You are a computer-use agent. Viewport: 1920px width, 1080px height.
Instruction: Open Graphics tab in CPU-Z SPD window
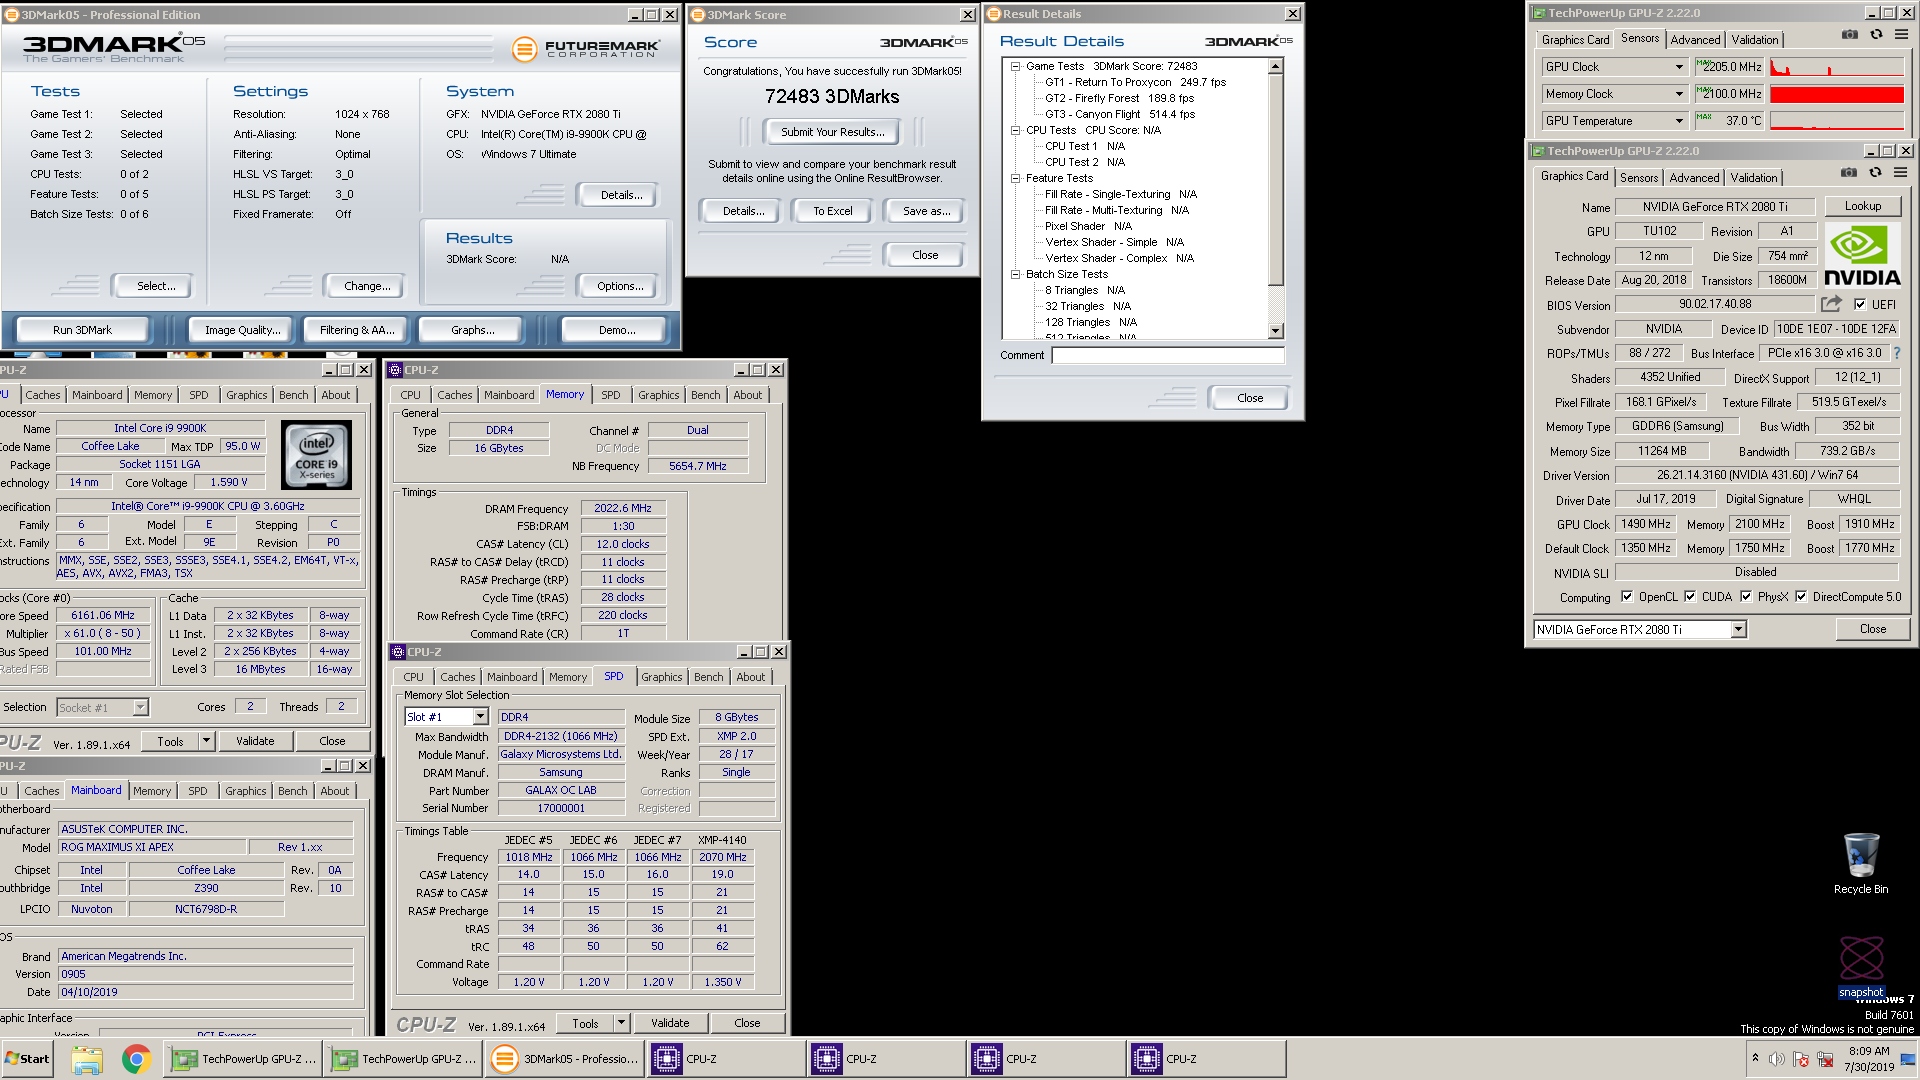tap(661, 677)
